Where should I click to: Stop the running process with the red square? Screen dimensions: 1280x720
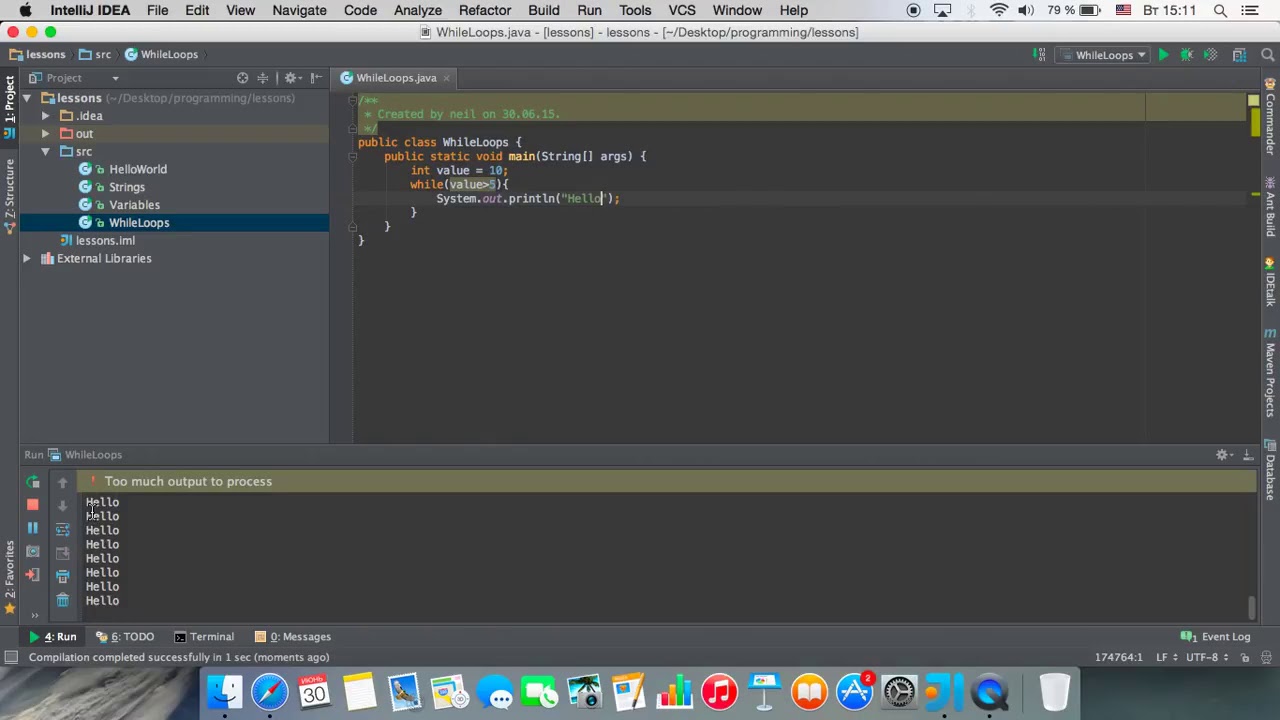pos(33,505)
